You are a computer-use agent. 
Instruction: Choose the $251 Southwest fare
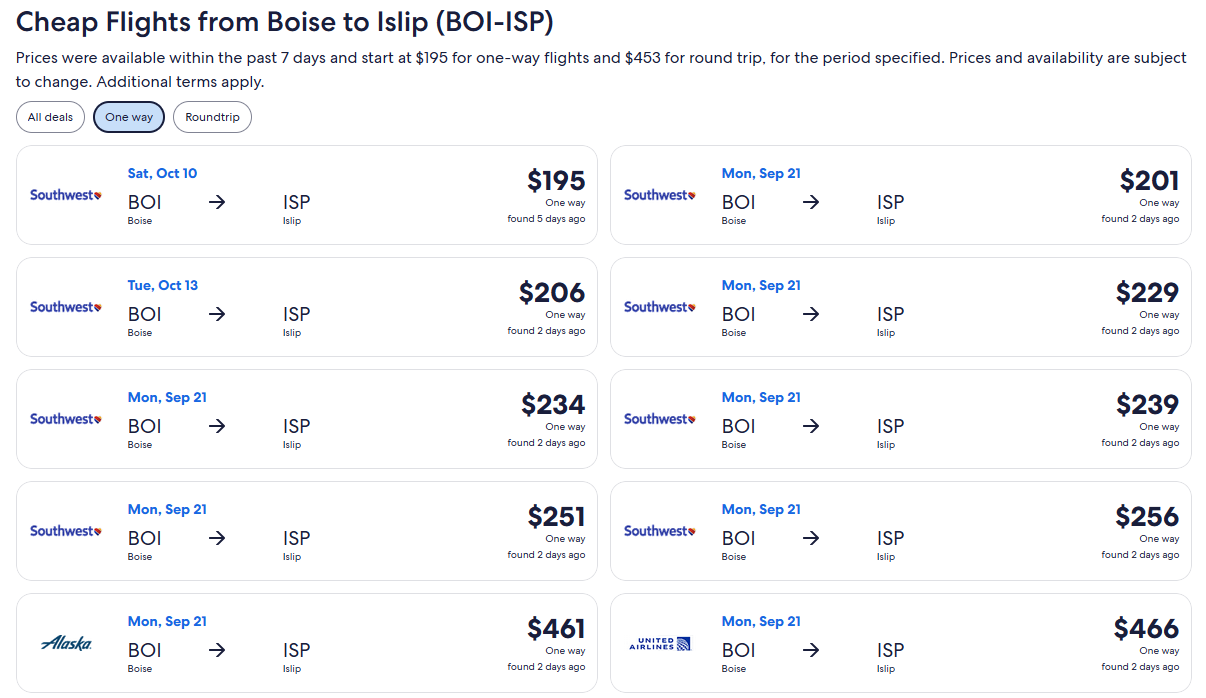307,531
